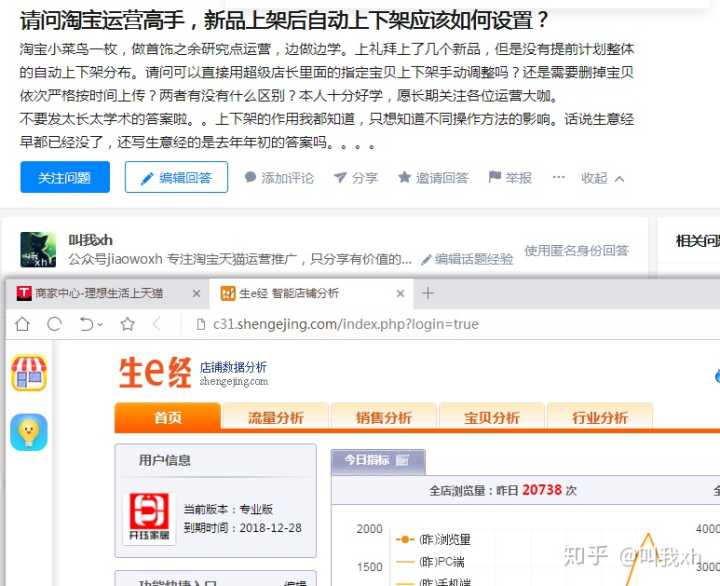Reload the page with refresh icon
The image size is (720, 586).
click(55, 324)
